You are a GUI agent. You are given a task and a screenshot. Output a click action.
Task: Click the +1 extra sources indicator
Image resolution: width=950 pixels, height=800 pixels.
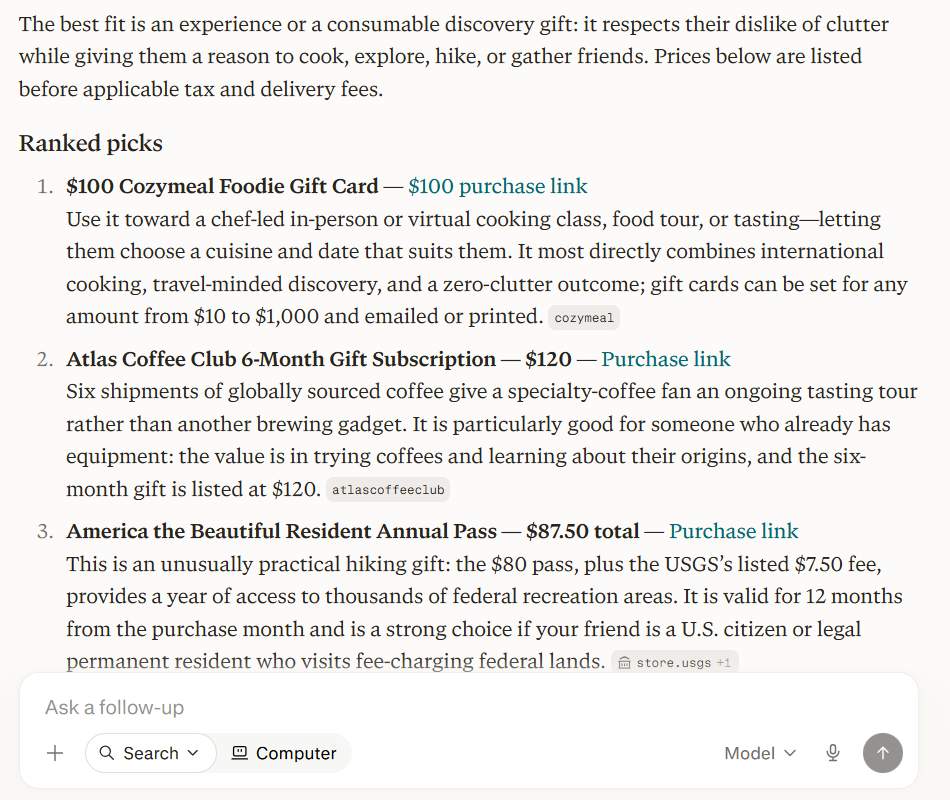click(723, 663)
